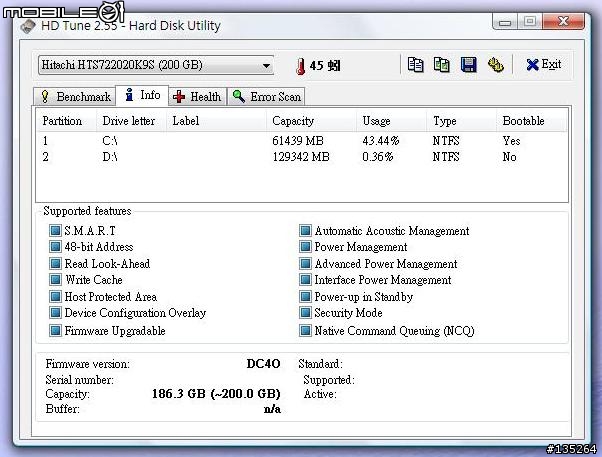This screenshot has height=457, width=602.
Task: Minimize the HD Tune window
Action: [x=505, y=21]
